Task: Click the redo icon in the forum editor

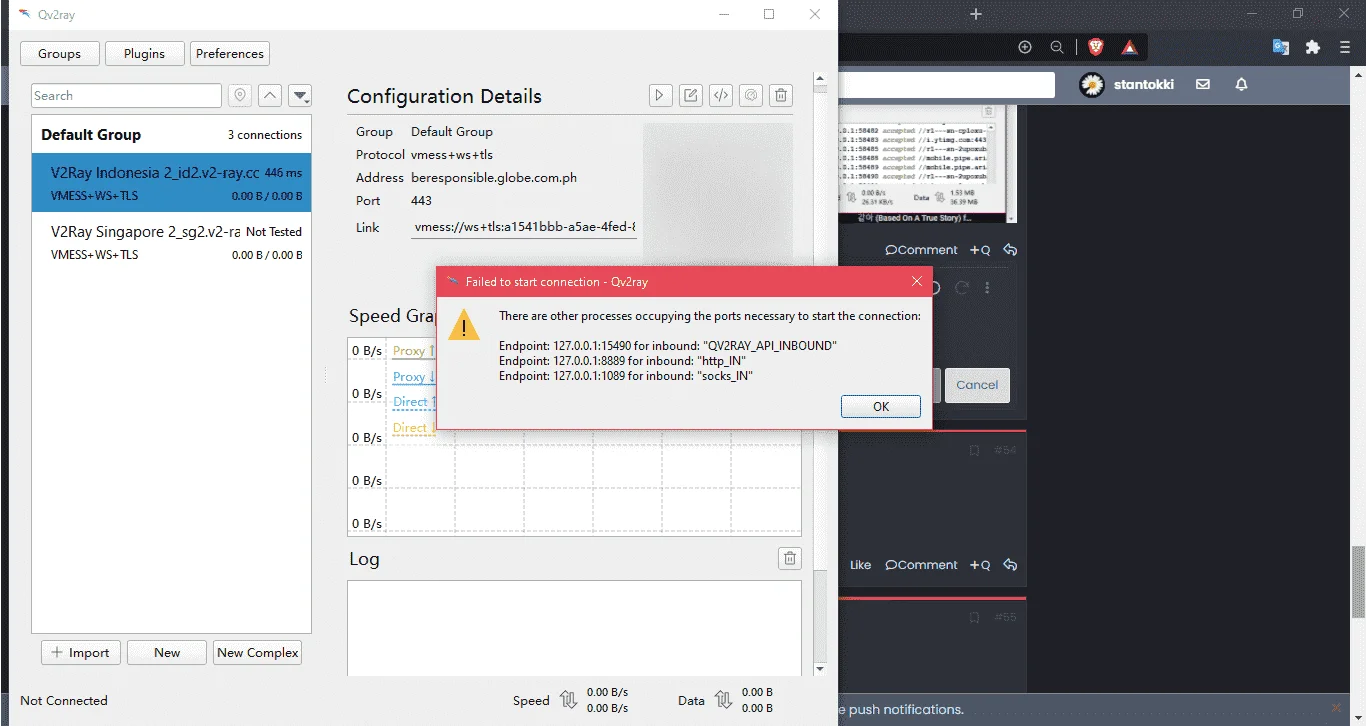Action: [962, 288]
